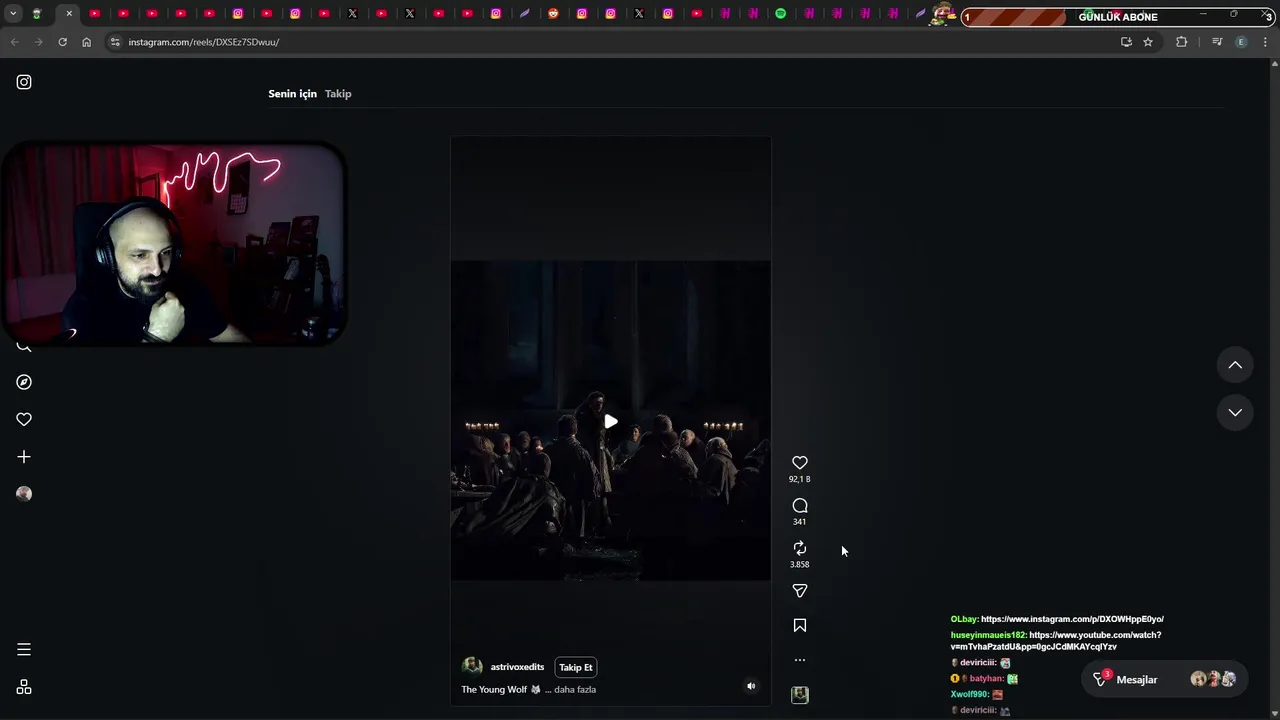The height and width of the screenshot is (720, 1280).
Task: Play the paused reel video
Action: [611, 422]
